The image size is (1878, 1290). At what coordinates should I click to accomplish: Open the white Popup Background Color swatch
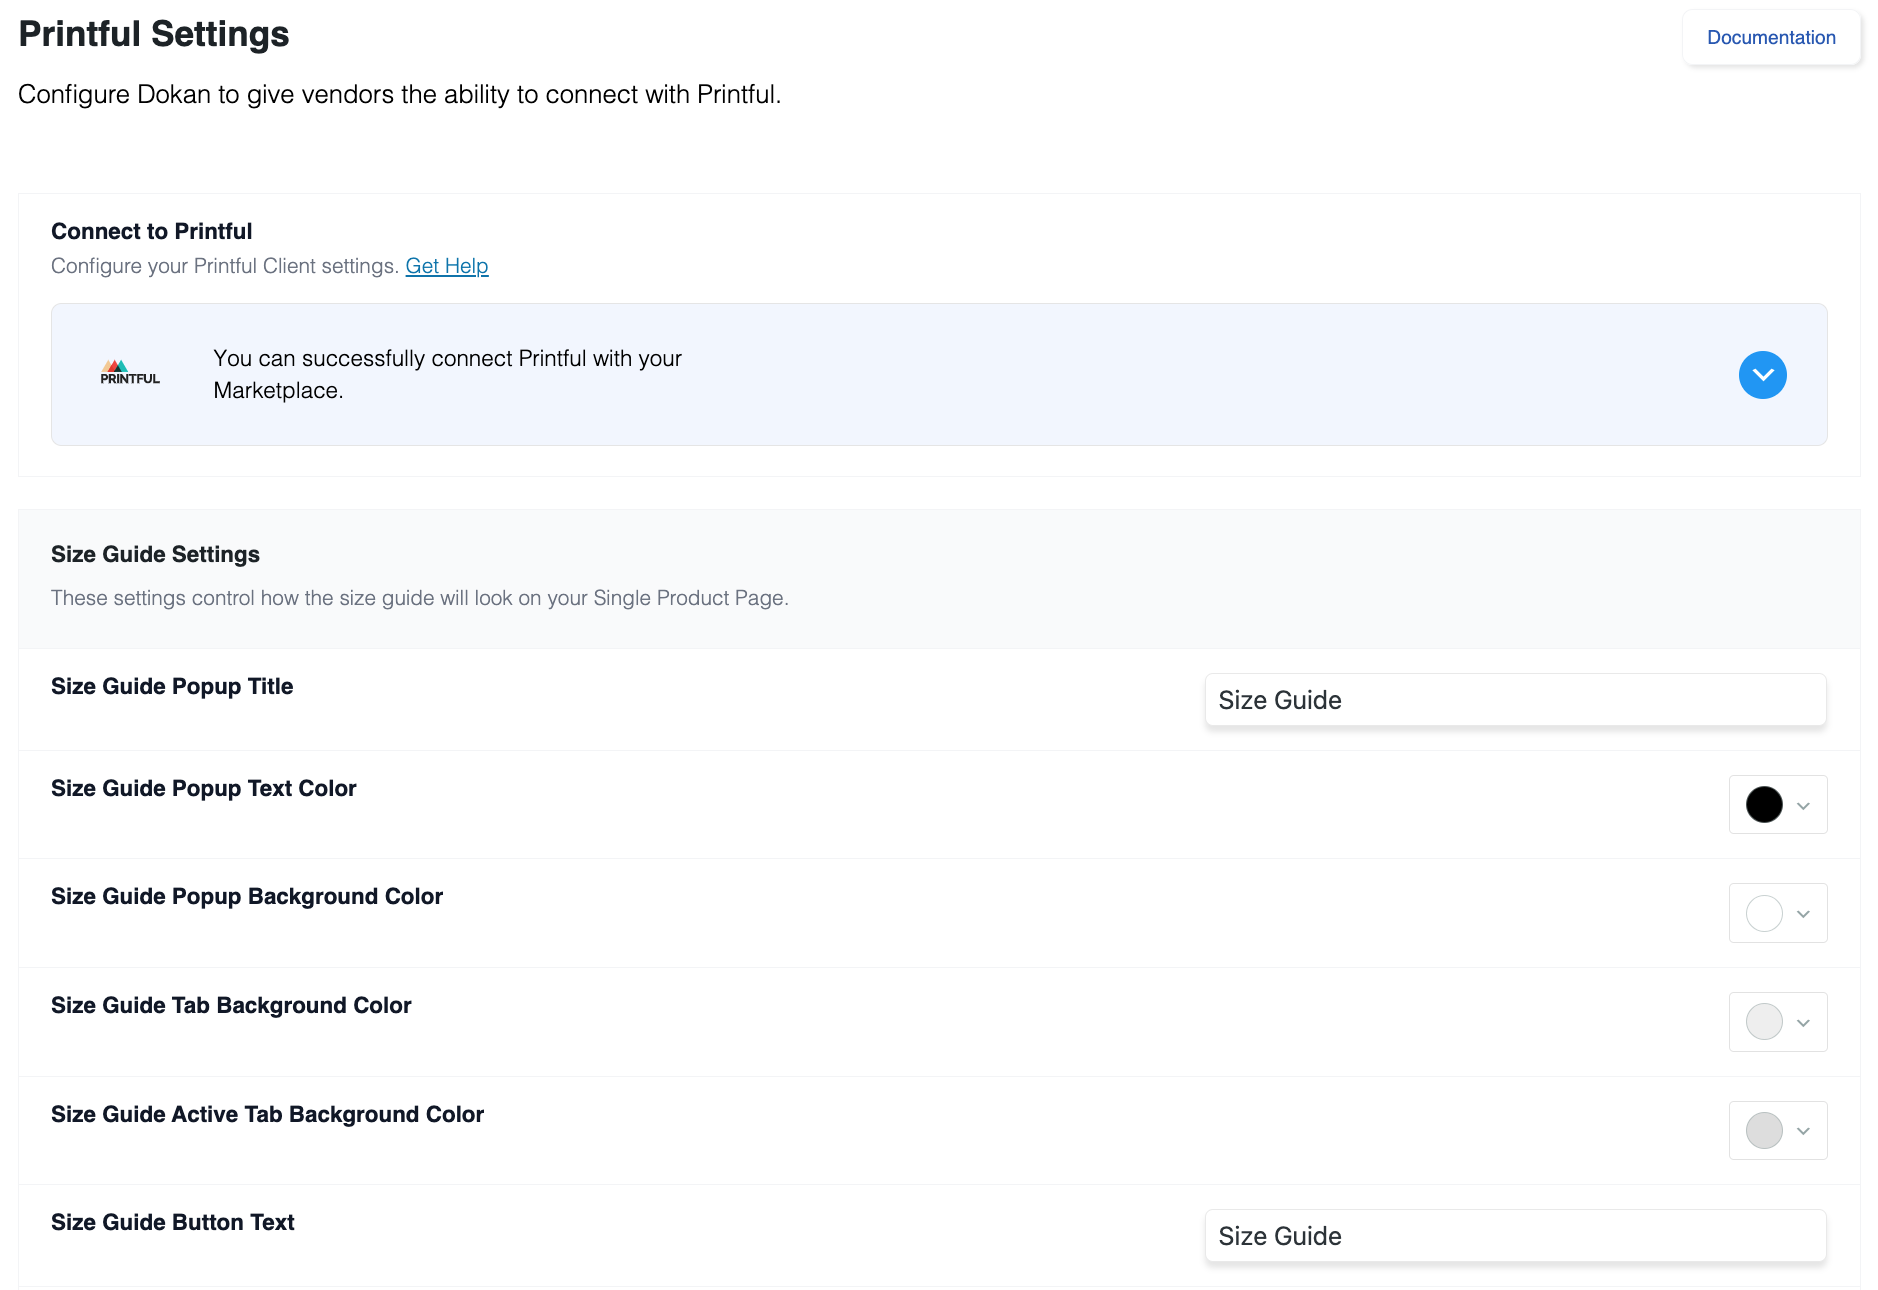1764,913
